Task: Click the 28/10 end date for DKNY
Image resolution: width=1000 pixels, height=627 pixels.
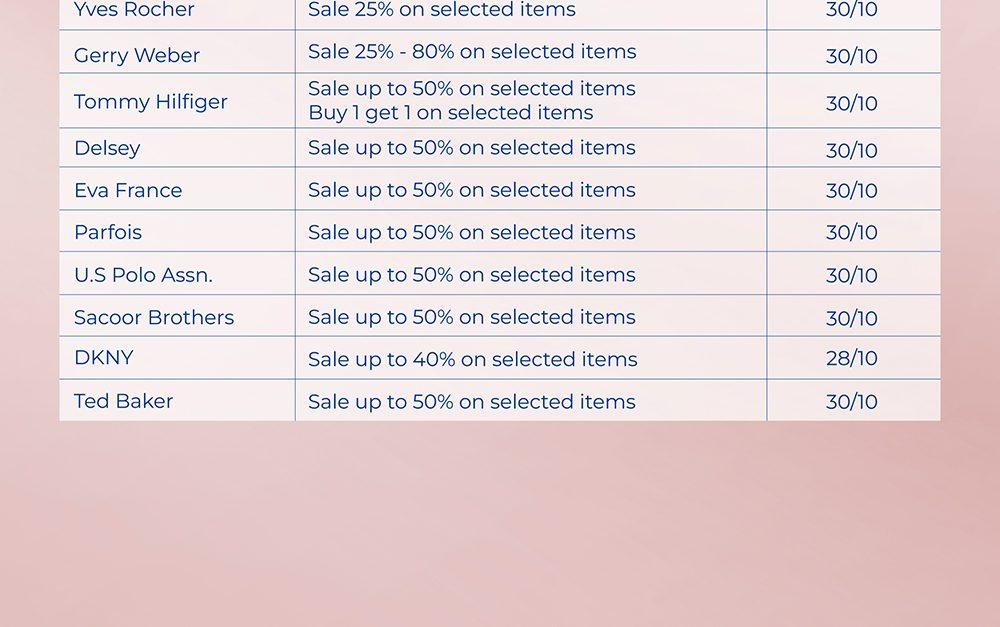Action: (852, 358)
